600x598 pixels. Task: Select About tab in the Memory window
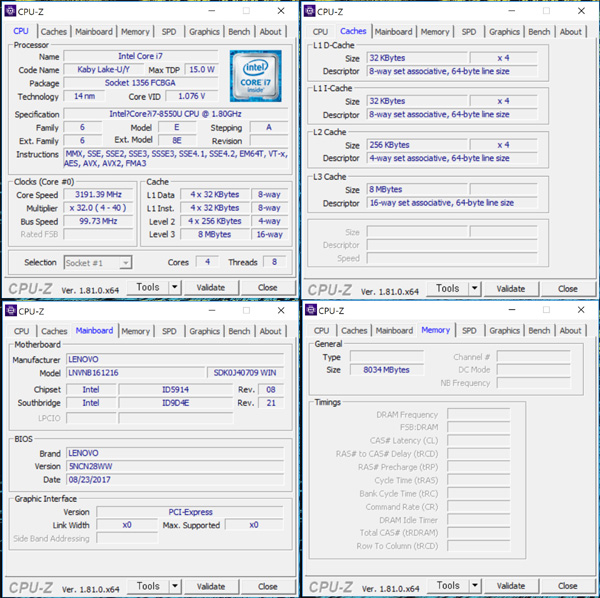tap(571, 331)
